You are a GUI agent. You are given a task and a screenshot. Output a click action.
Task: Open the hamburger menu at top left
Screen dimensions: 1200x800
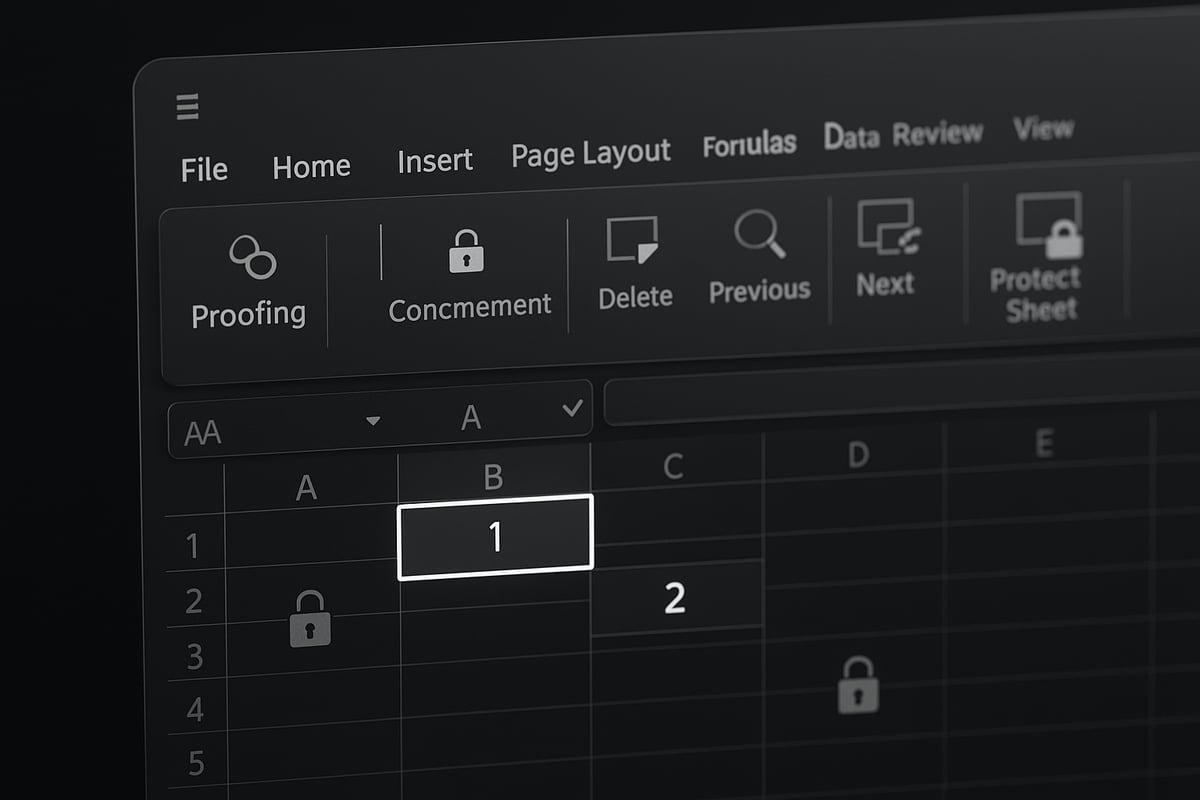pos(186,107)
